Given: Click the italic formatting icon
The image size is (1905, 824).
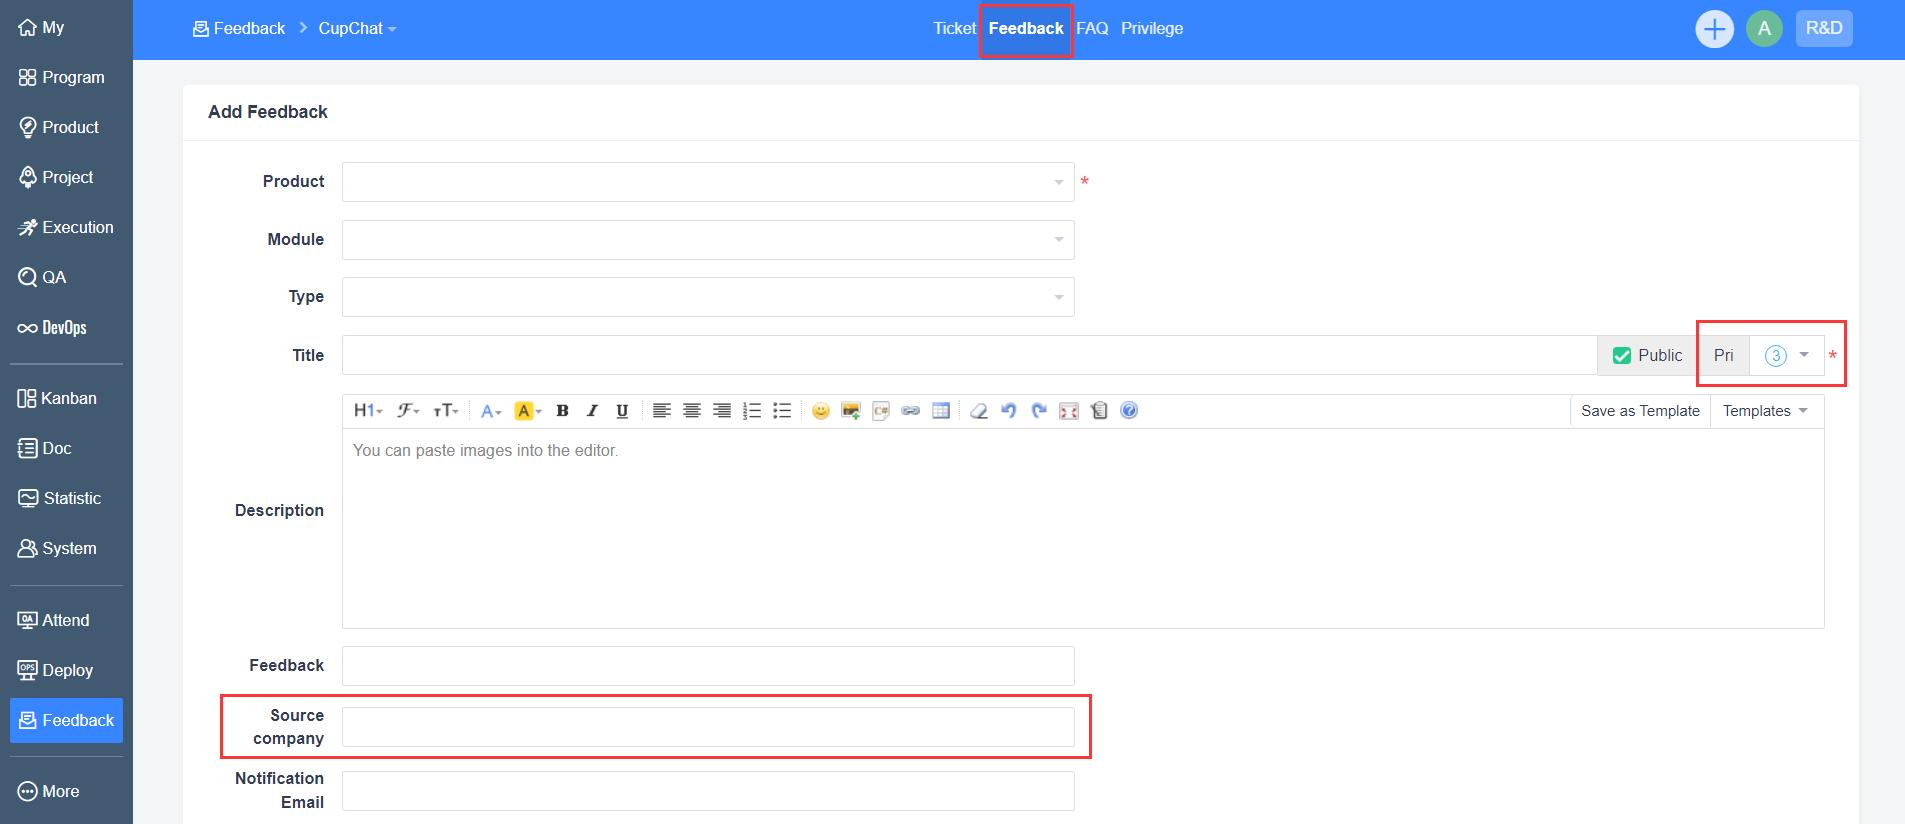Looking at the screenshot, I should (x=592, y=411).
